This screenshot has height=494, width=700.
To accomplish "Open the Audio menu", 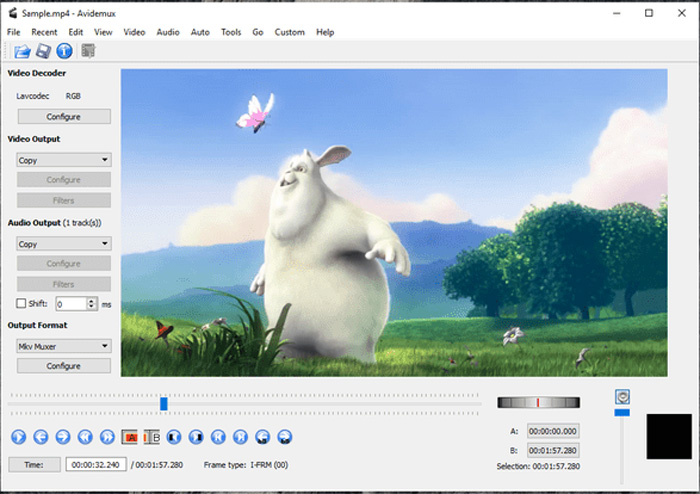I will (x=168, y=32).
